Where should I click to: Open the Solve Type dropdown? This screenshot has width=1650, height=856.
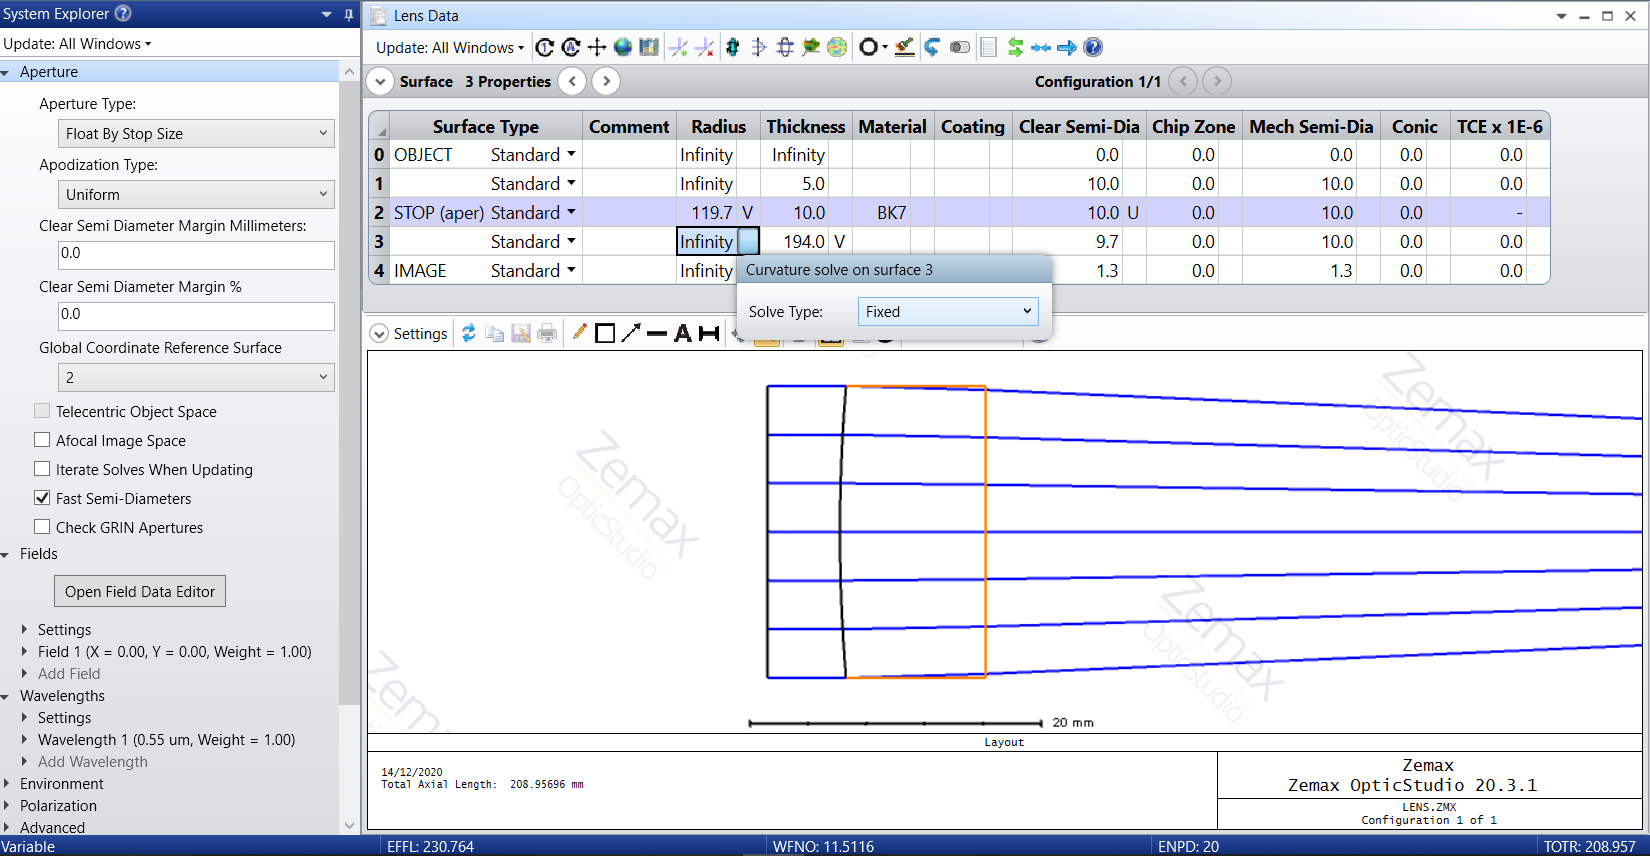[x=947, y=312]
